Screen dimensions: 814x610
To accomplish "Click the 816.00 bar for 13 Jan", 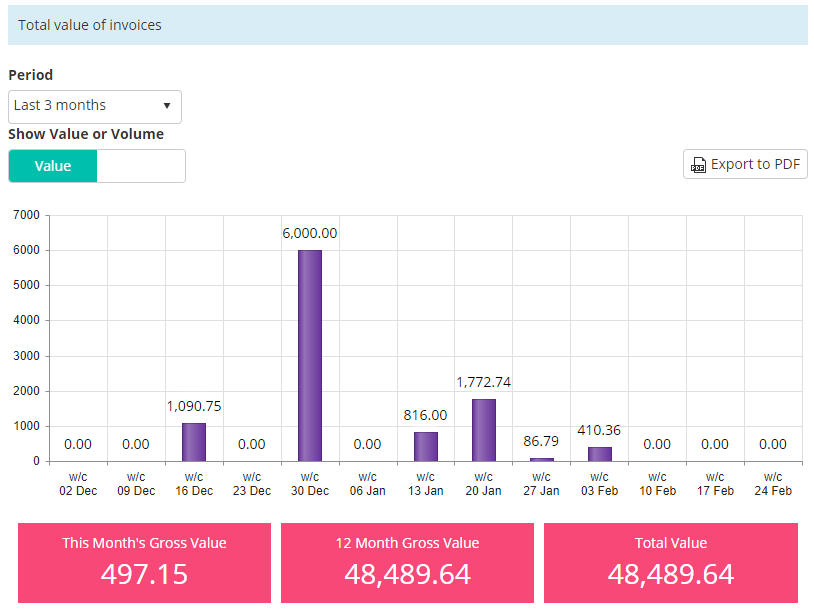I will [x=426, y=446].
